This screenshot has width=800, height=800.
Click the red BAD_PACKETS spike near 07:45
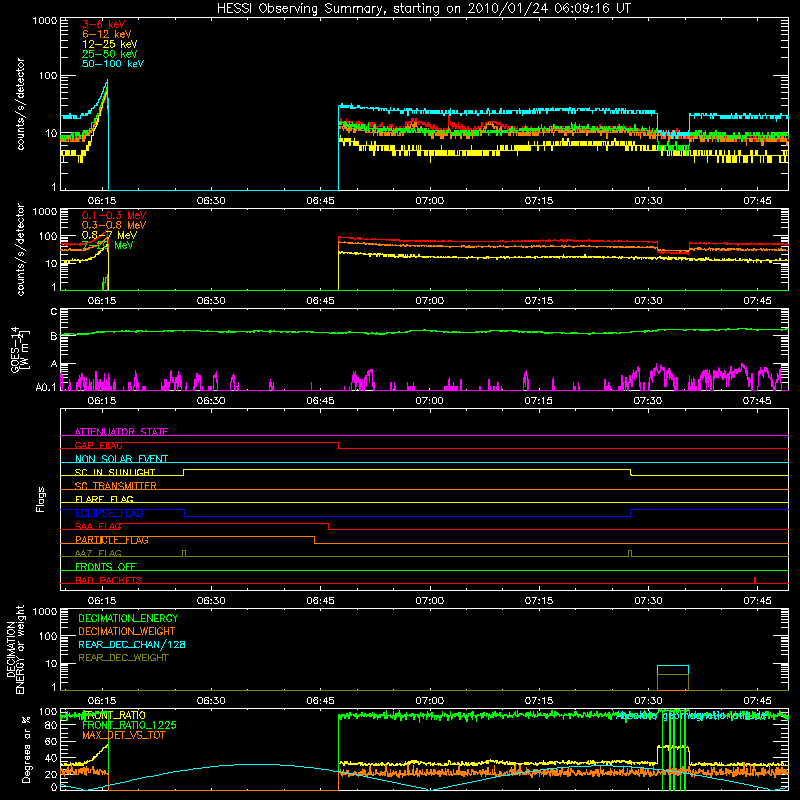[755, 580]
